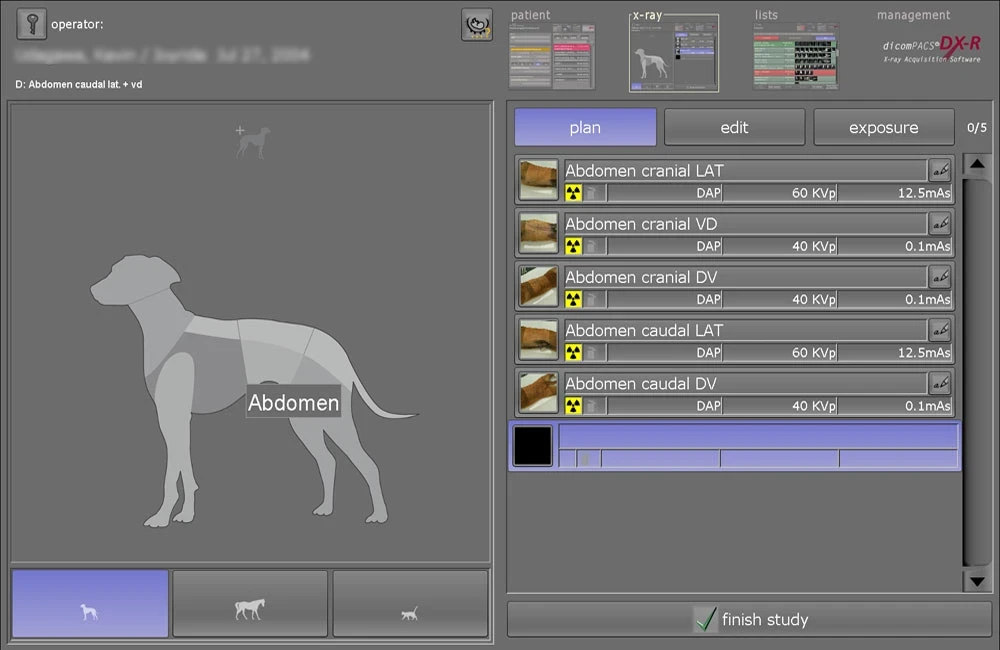
Task: Select the horse species icon
Action: [x=250, y=604]
